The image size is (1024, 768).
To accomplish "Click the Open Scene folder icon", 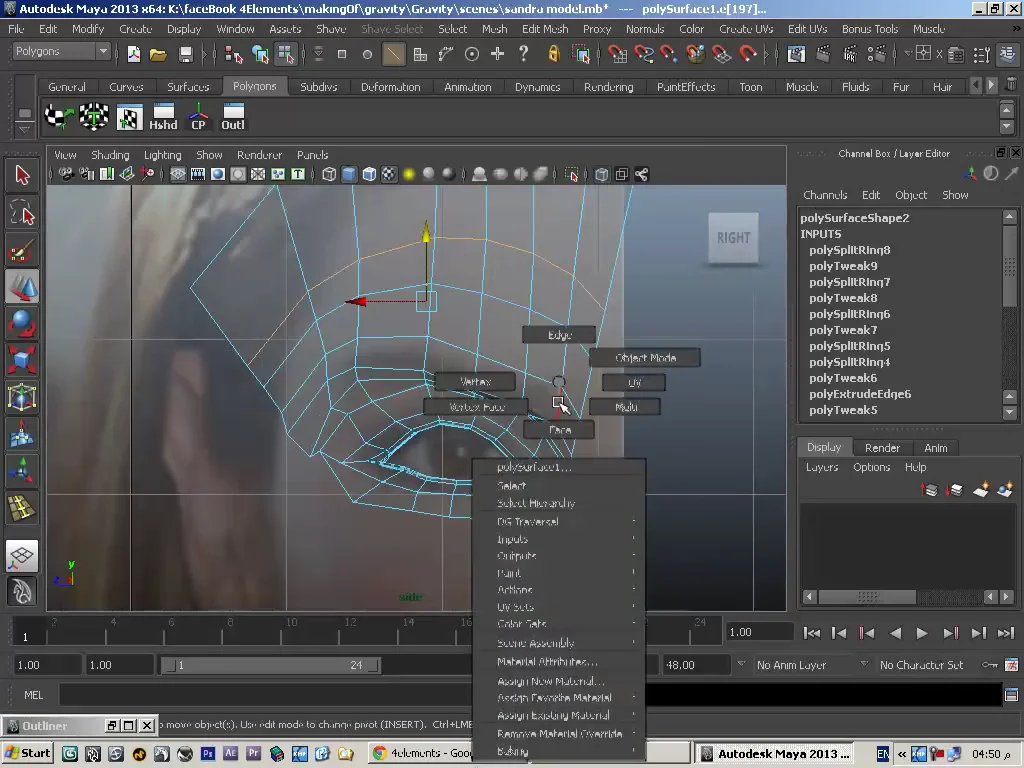I will coord(158,54).
